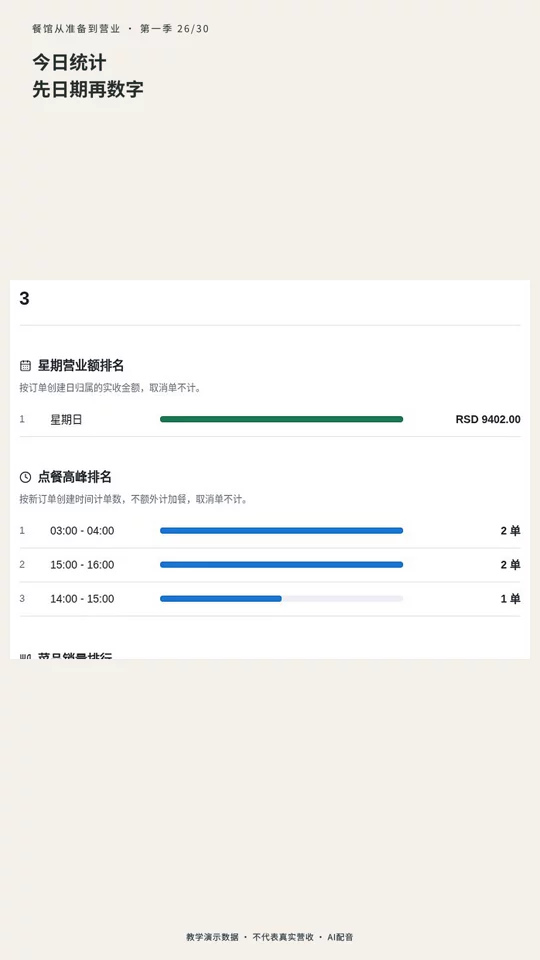Click the blue bar for 03:00 - 04:00
540x960 pixels.
pos(282,531)
